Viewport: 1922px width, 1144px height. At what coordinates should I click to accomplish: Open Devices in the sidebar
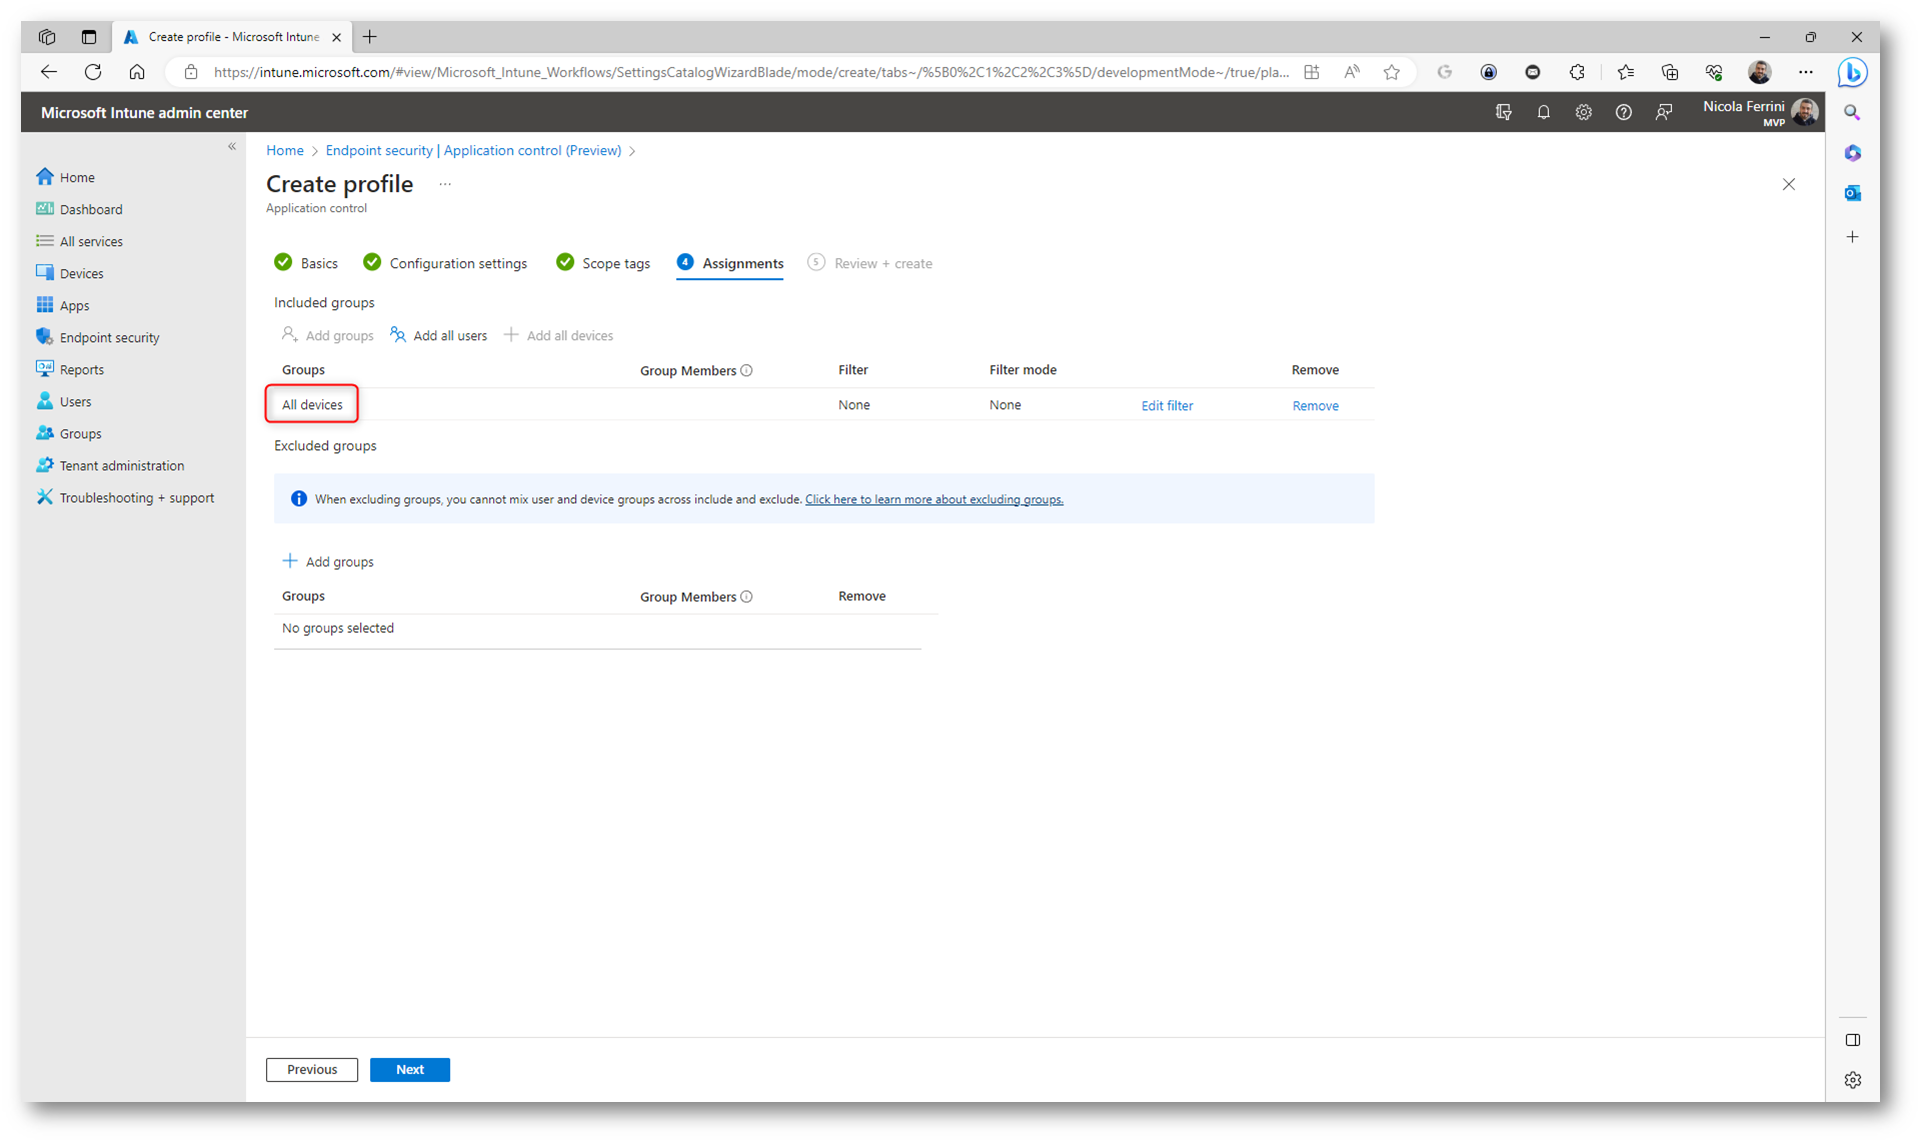[x=70, y=273]
